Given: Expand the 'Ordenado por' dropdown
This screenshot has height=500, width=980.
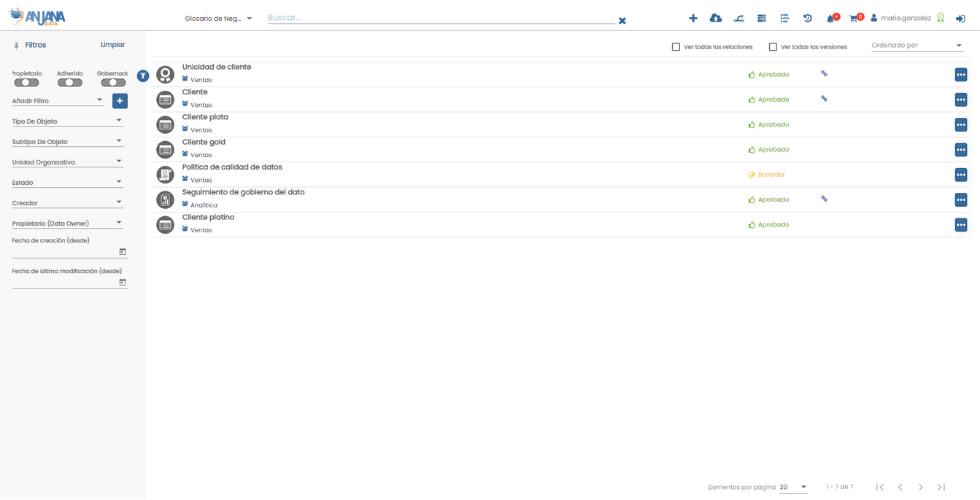Looking at the screenshot, I should pos(916,46).
